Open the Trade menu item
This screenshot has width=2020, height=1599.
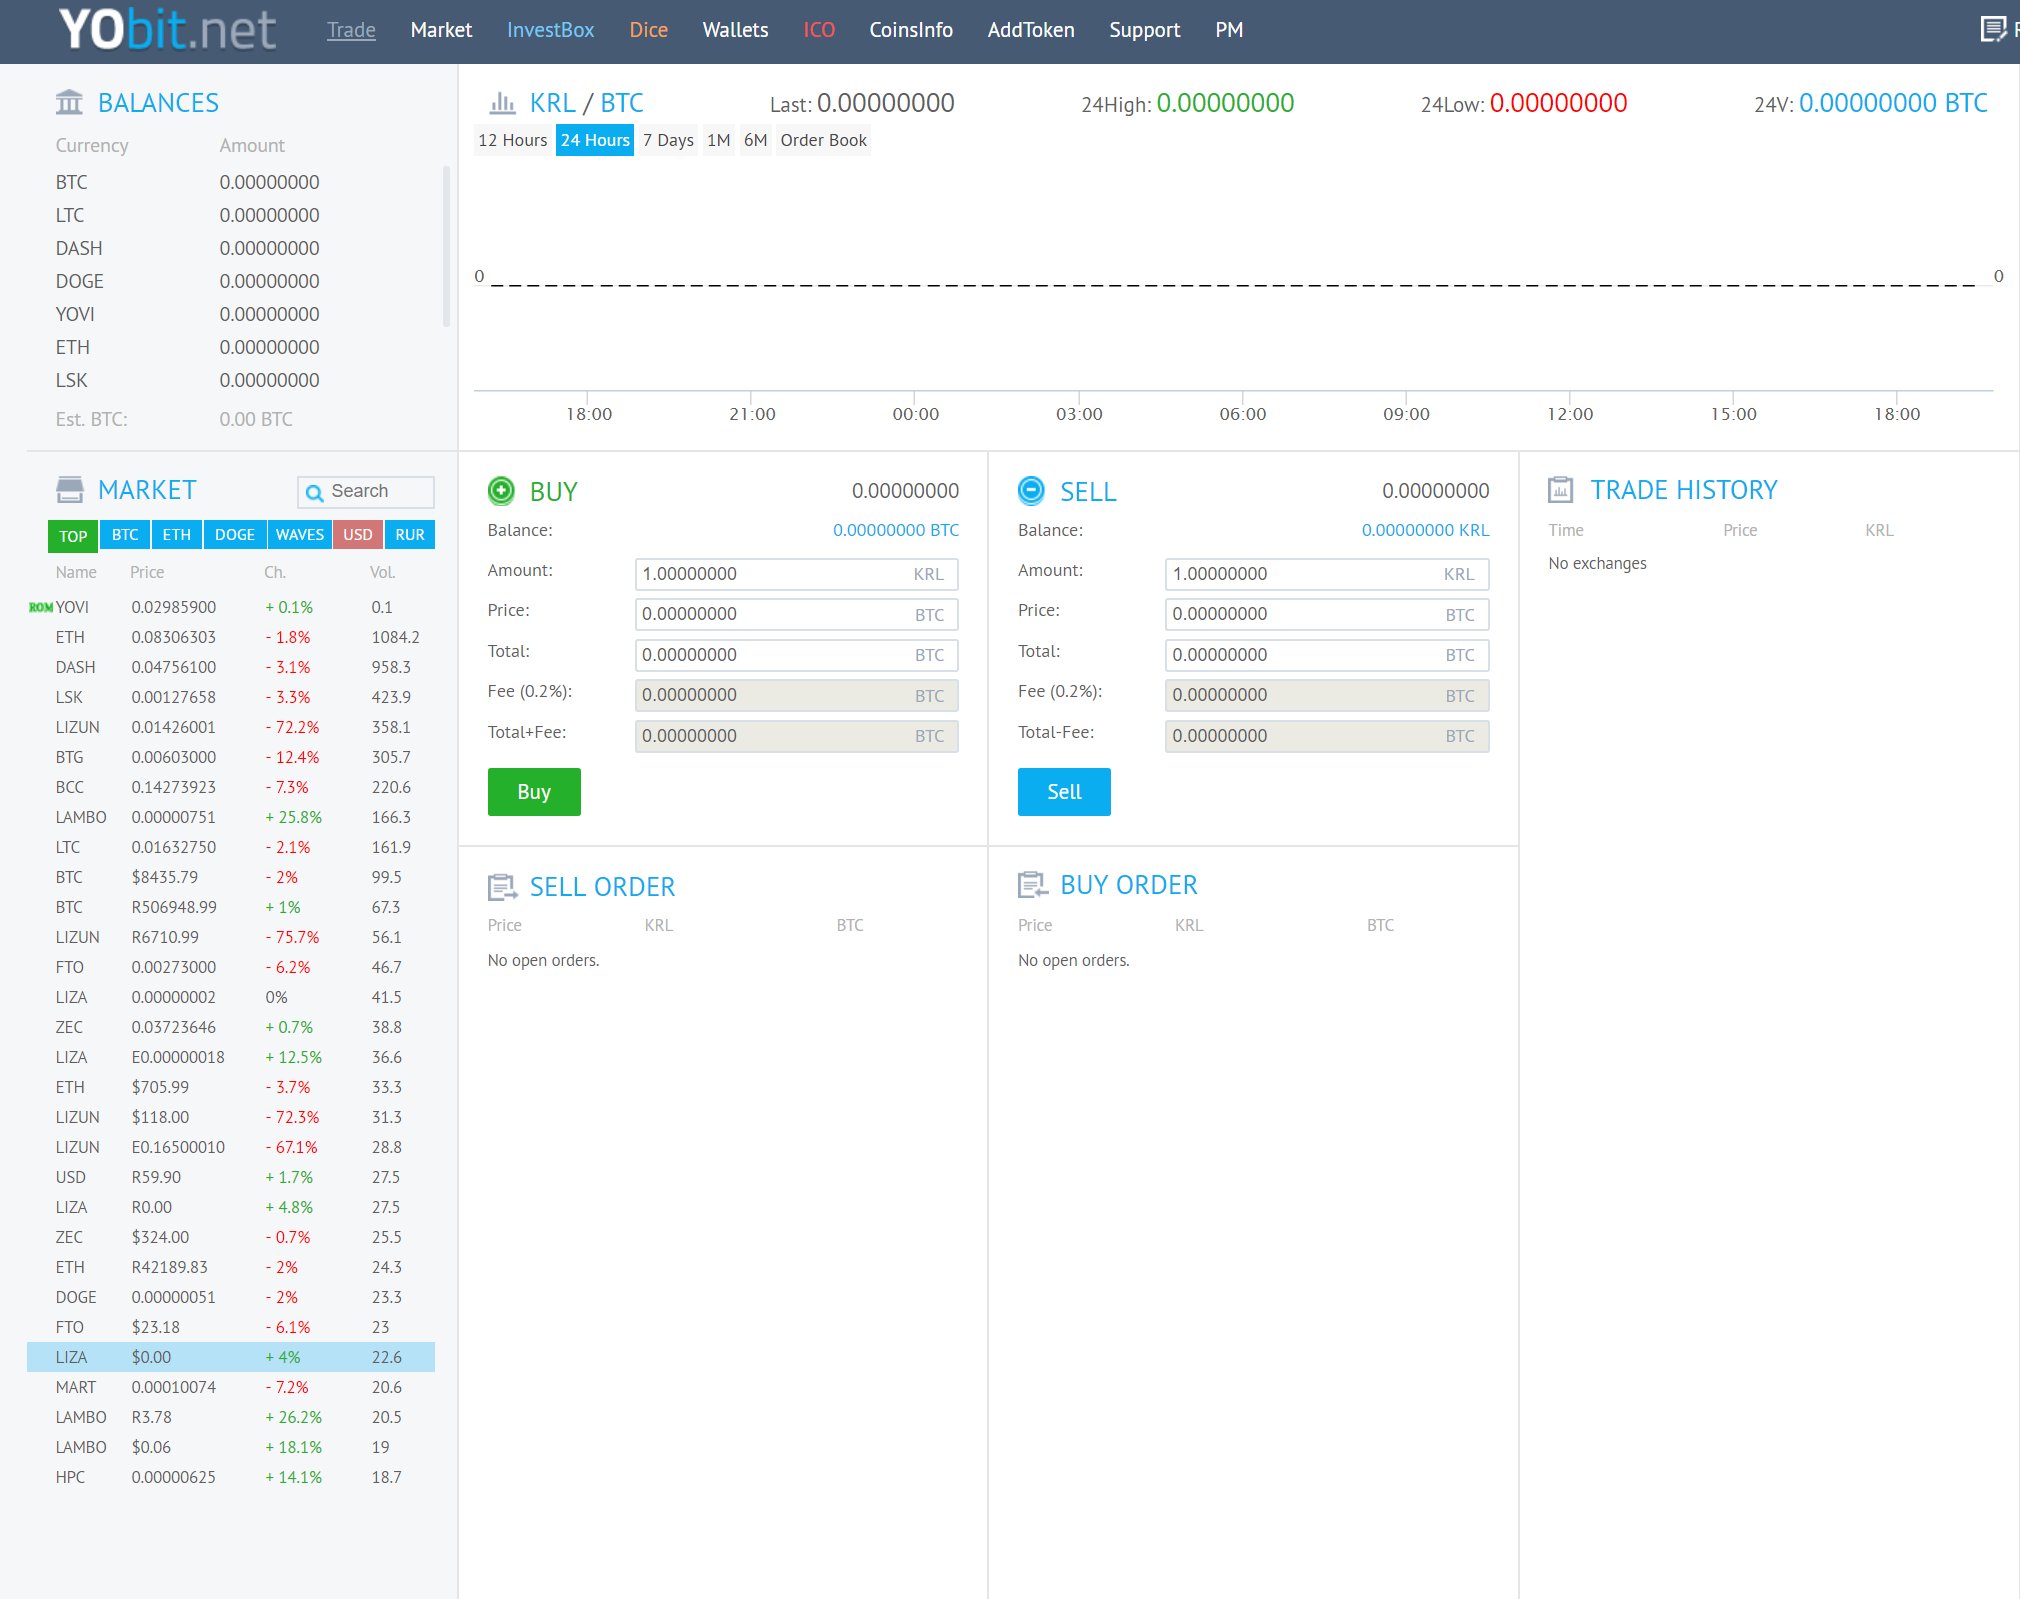click(x=351, y=30)
